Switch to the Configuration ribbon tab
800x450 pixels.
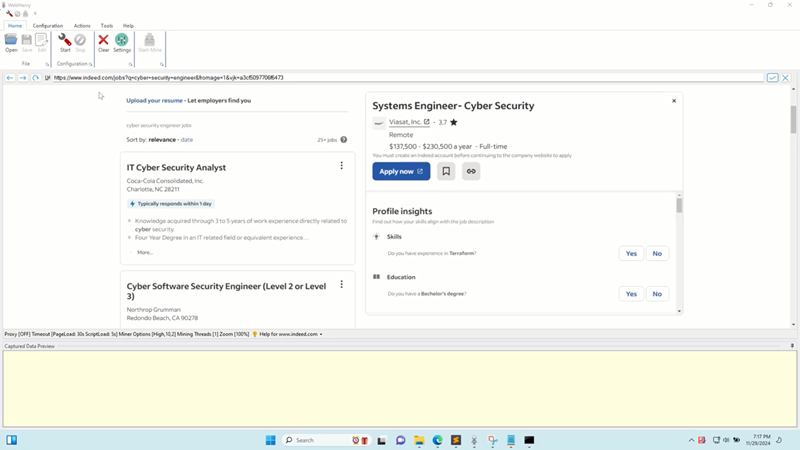point(47,26)
